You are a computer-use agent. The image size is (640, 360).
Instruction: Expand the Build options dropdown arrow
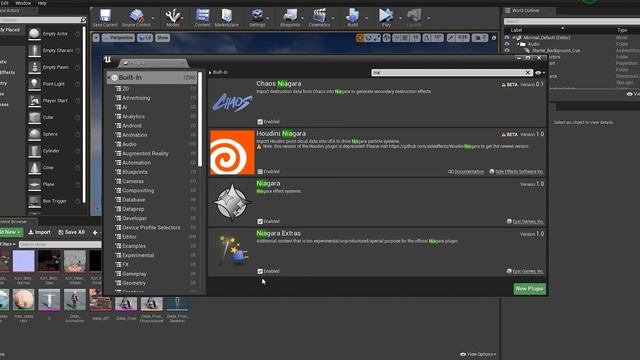366,18
